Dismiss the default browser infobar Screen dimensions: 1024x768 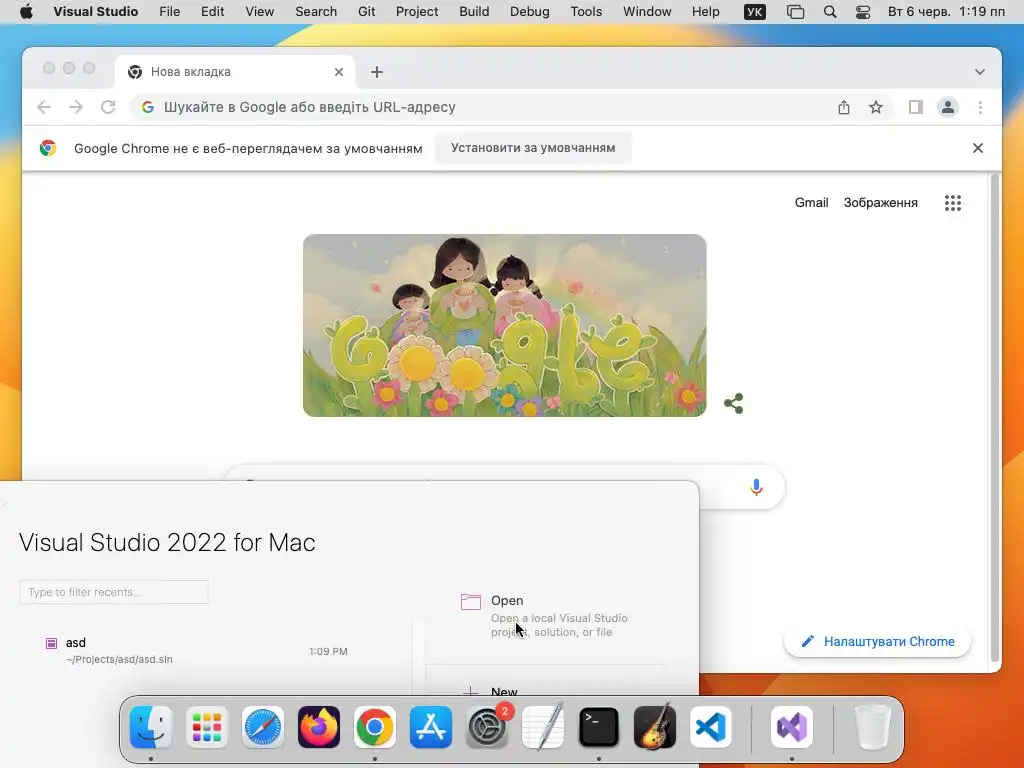tap(978, 148)
